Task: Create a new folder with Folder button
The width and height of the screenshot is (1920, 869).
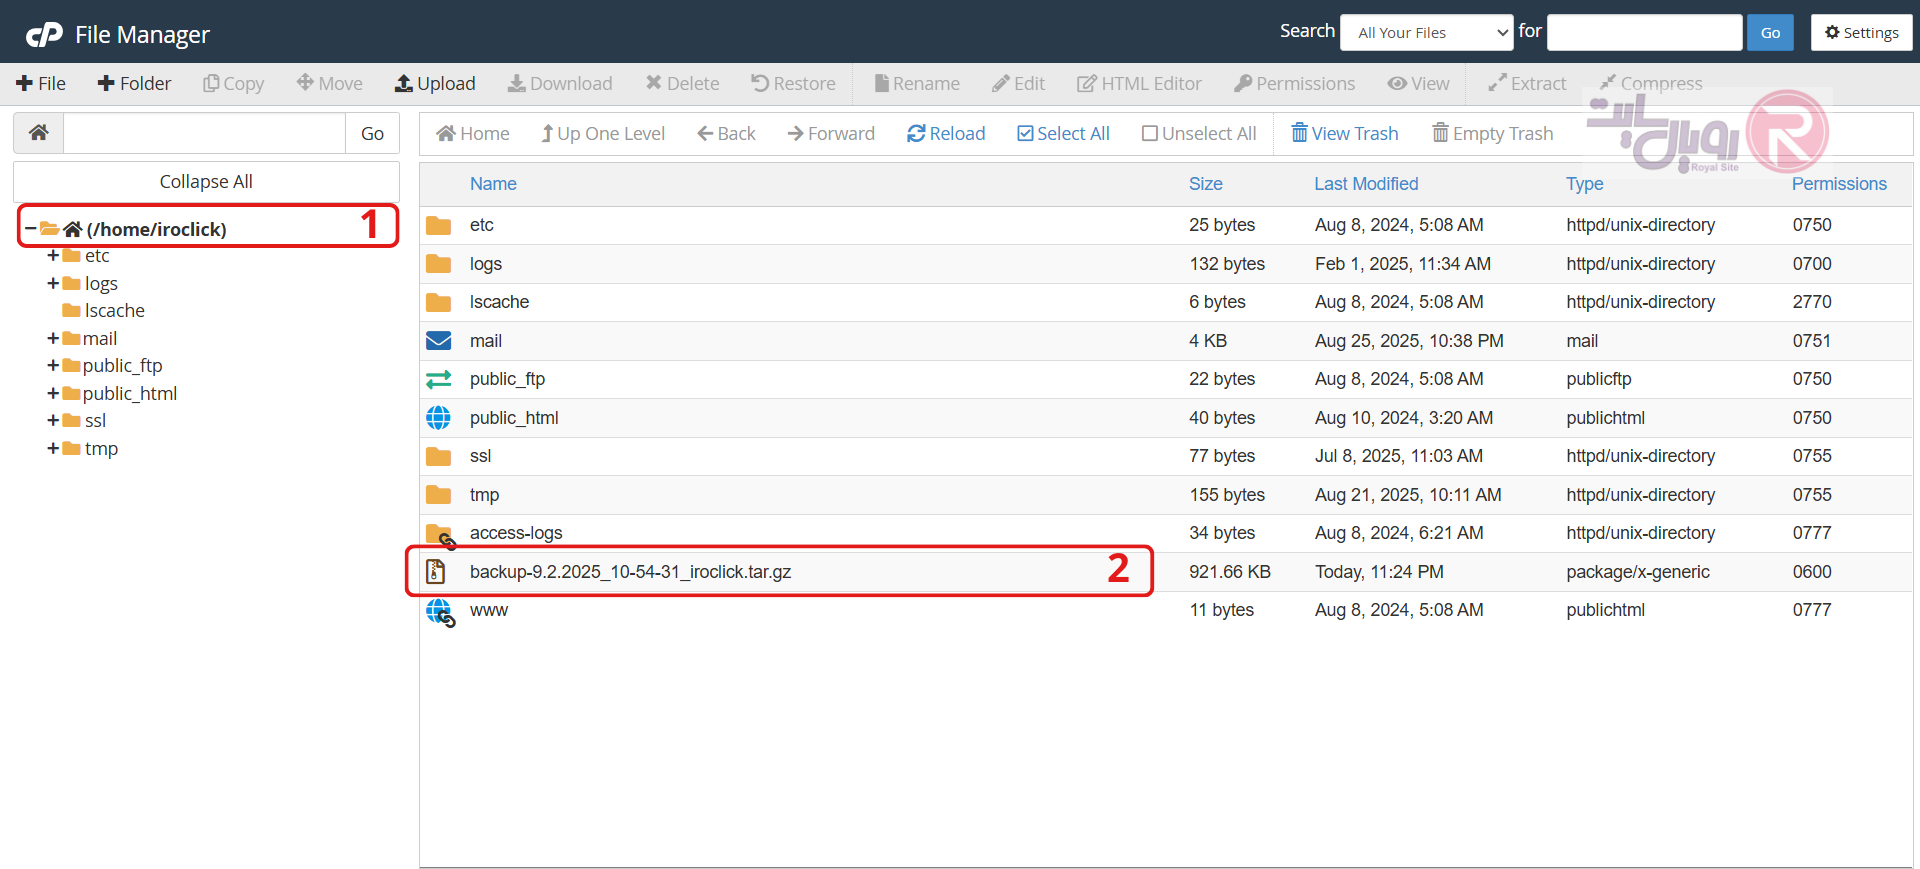Action: click(x=134, y=84)
